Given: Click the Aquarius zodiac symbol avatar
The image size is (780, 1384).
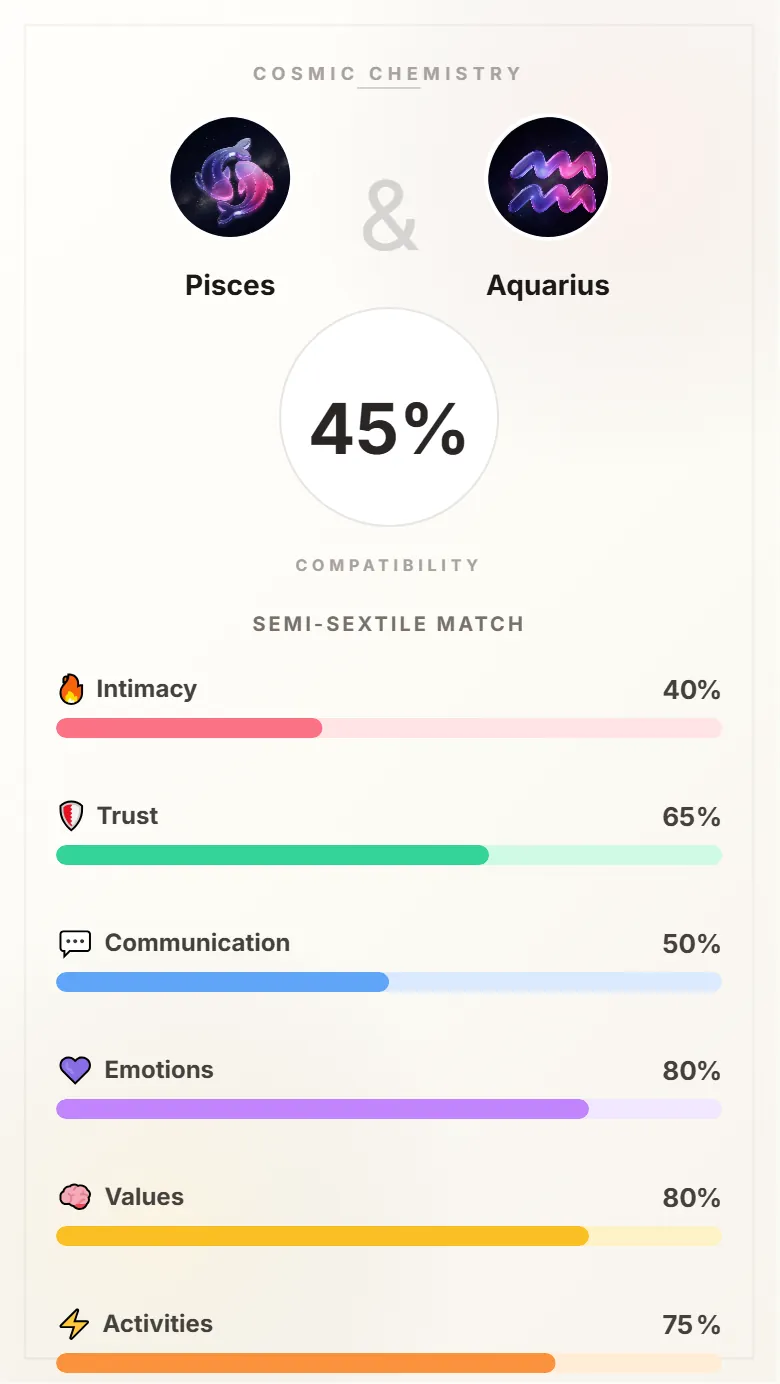Looking at the screenshot, I should (548, 177).
